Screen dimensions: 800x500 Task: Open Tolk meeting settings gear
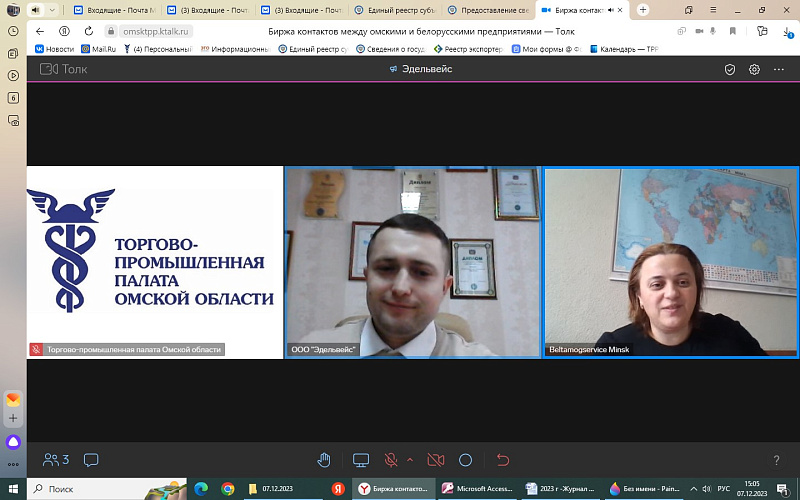pos(754,69)
